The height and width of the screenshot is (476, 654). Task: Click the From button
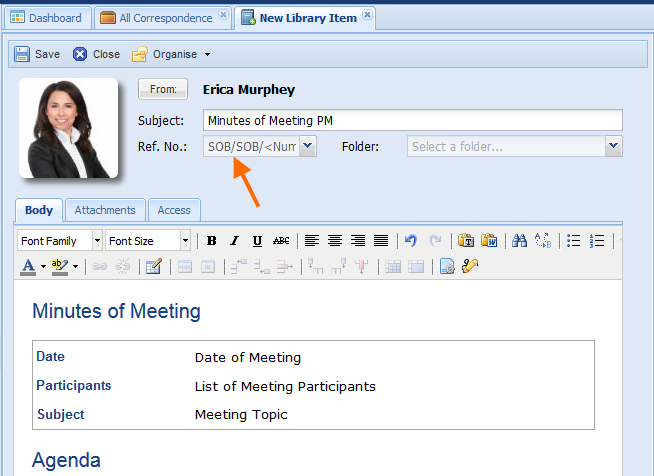162,90
